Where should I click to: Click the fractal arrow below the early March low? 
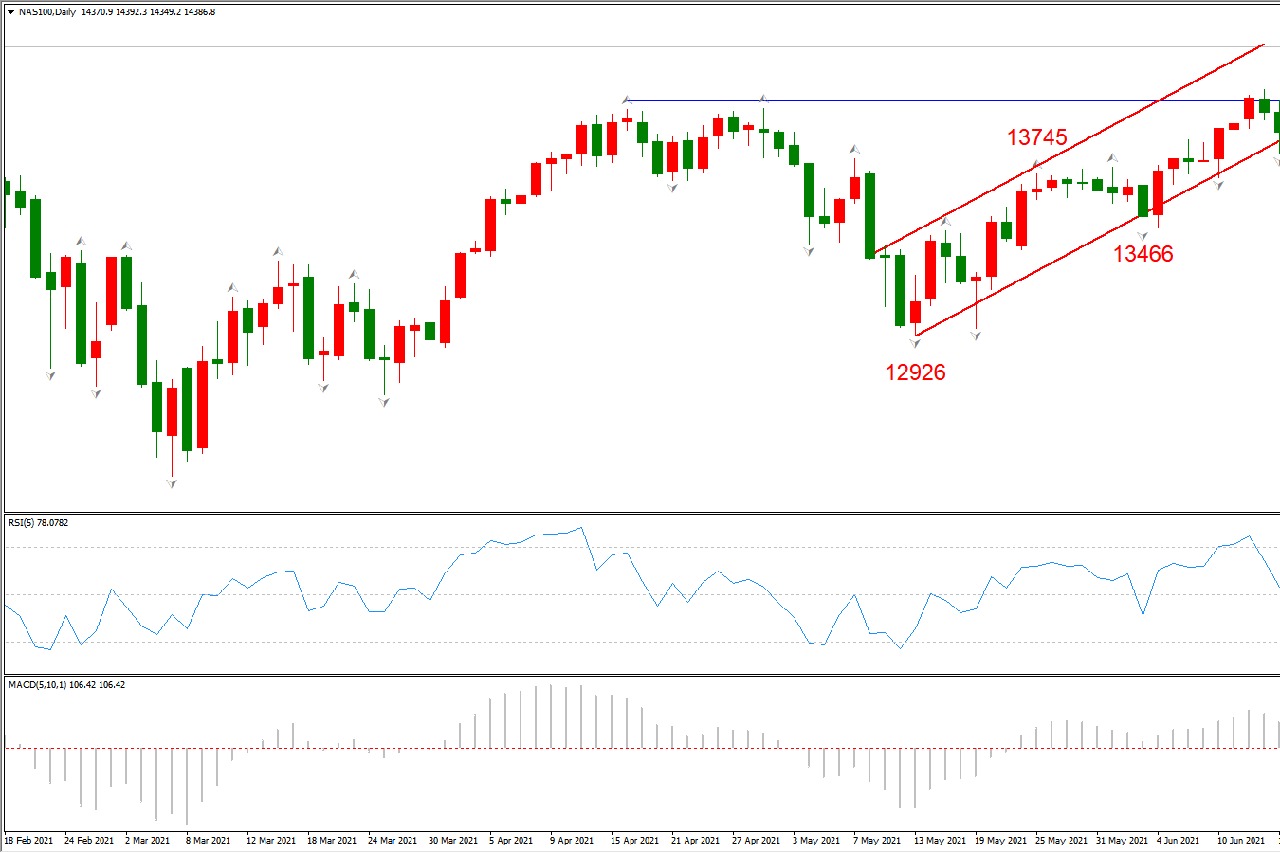point(171,484)
